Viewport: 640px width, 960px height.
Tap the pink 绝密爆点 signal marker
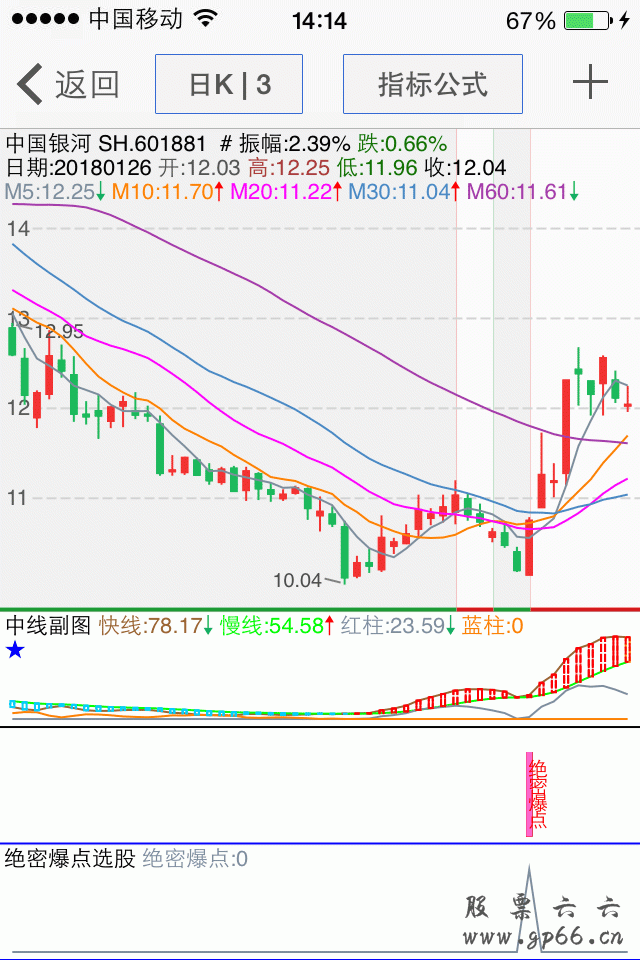click(536, 793)
